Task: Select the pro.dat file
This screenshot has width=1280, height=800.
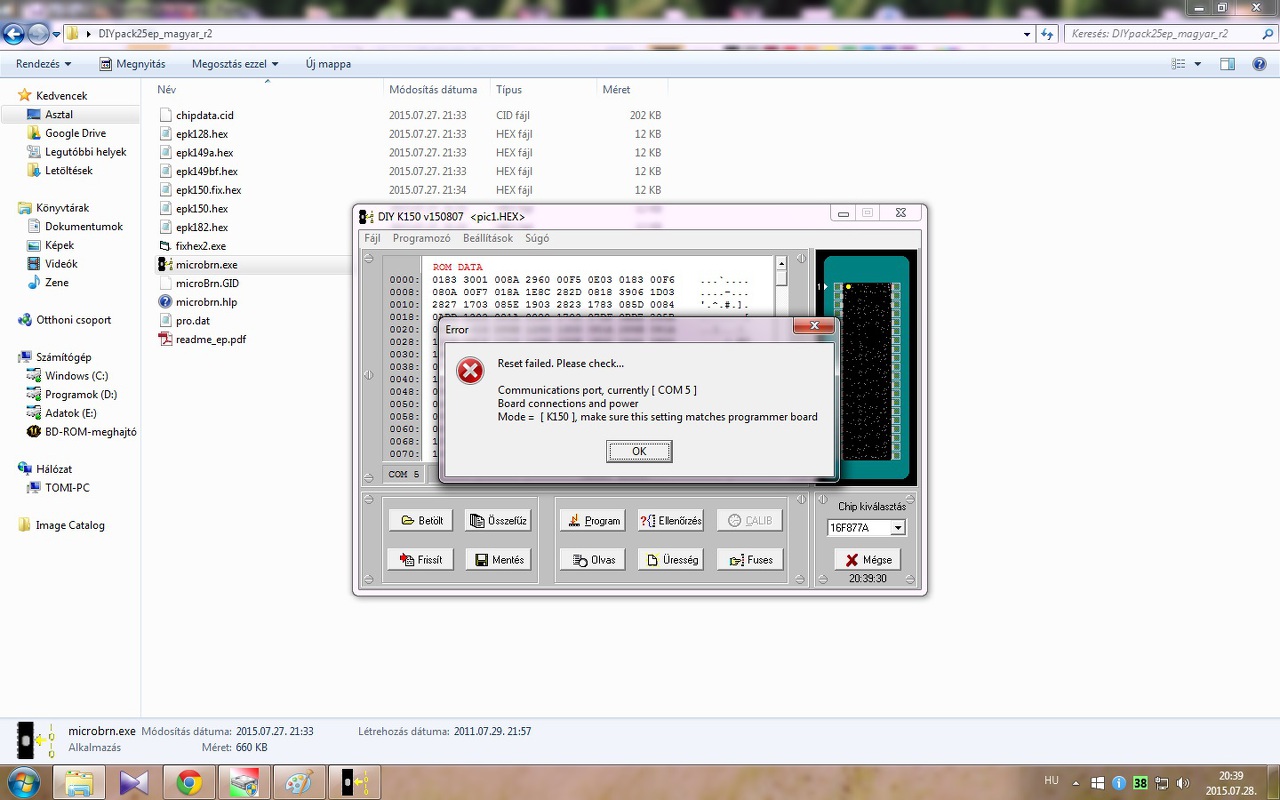Action: [192, 321]
